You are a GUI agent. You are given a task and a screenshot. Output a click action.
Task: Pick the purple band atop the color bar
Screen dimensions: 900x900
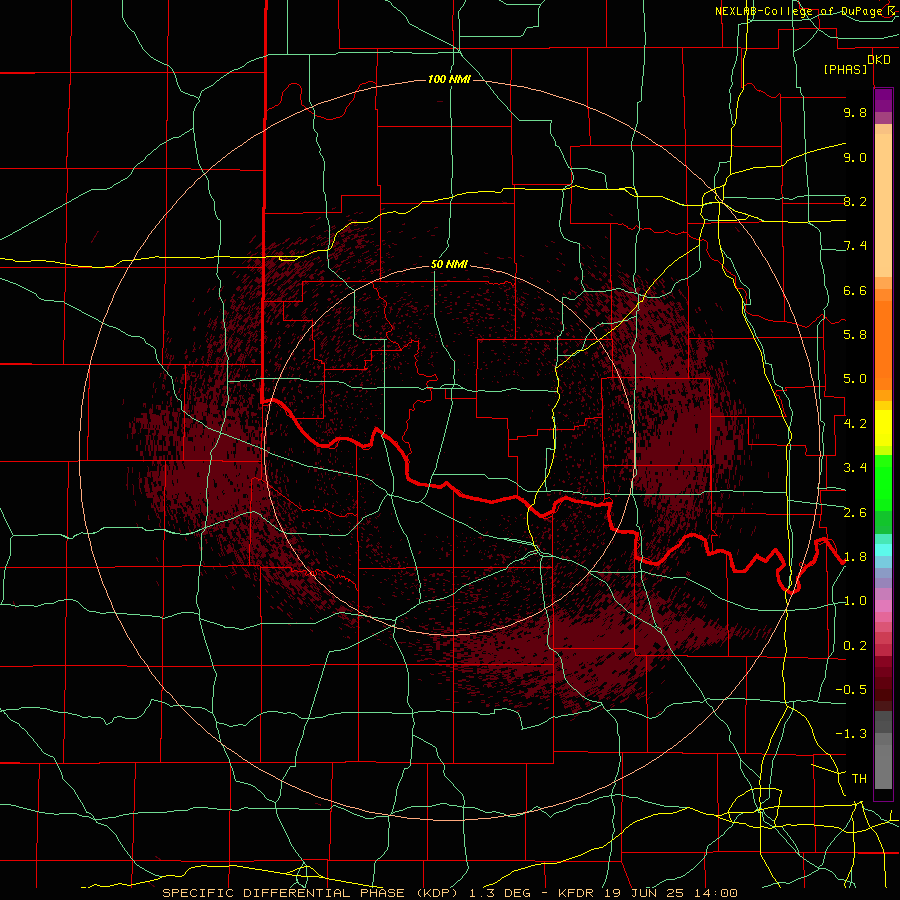coord(883,101)
